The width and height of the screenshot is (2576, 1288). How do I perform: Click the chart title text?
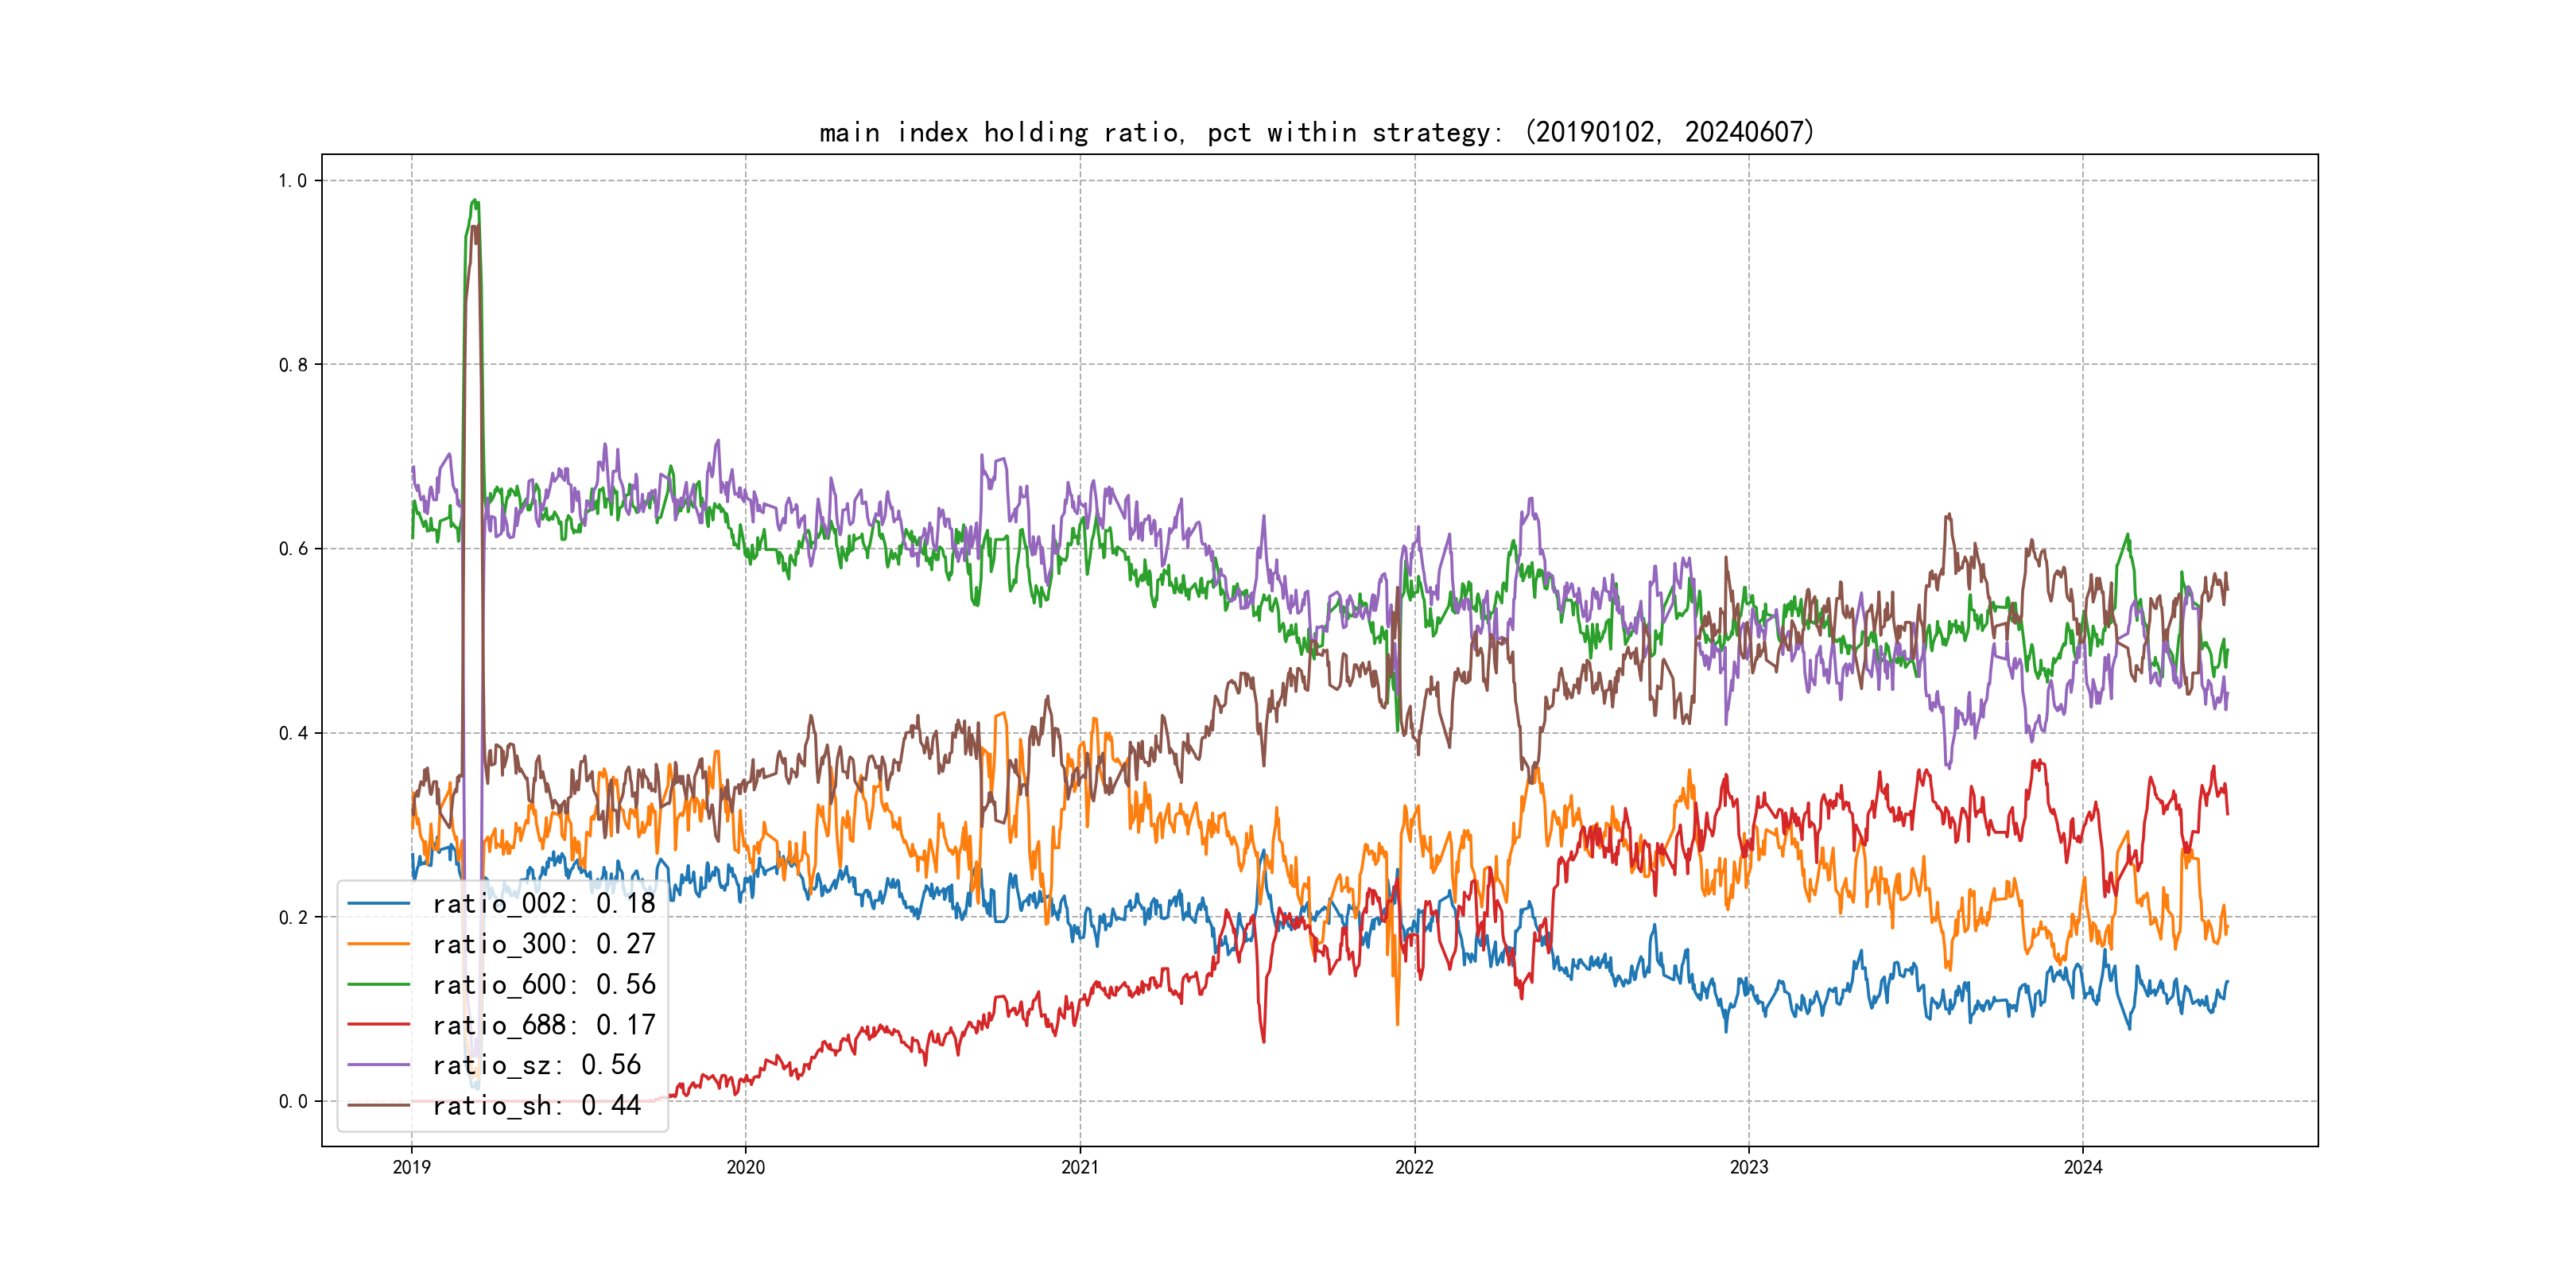[1316, 132]
